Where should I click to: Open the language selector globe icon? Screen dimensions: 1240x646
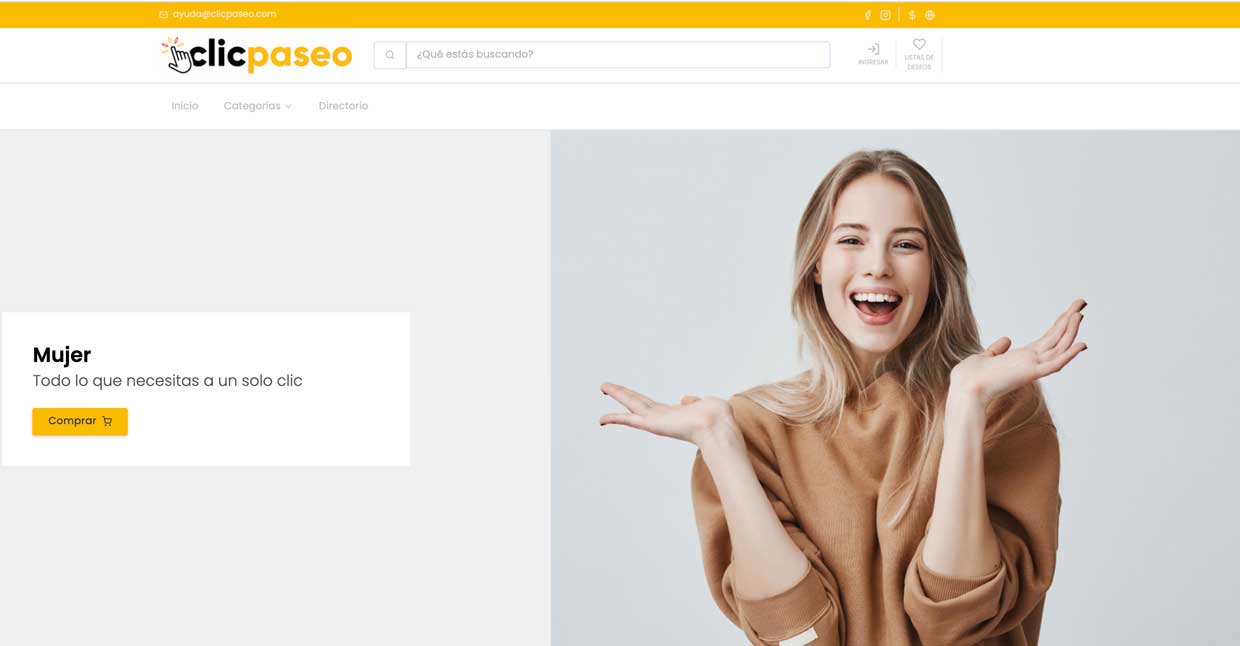pos(930,15)
